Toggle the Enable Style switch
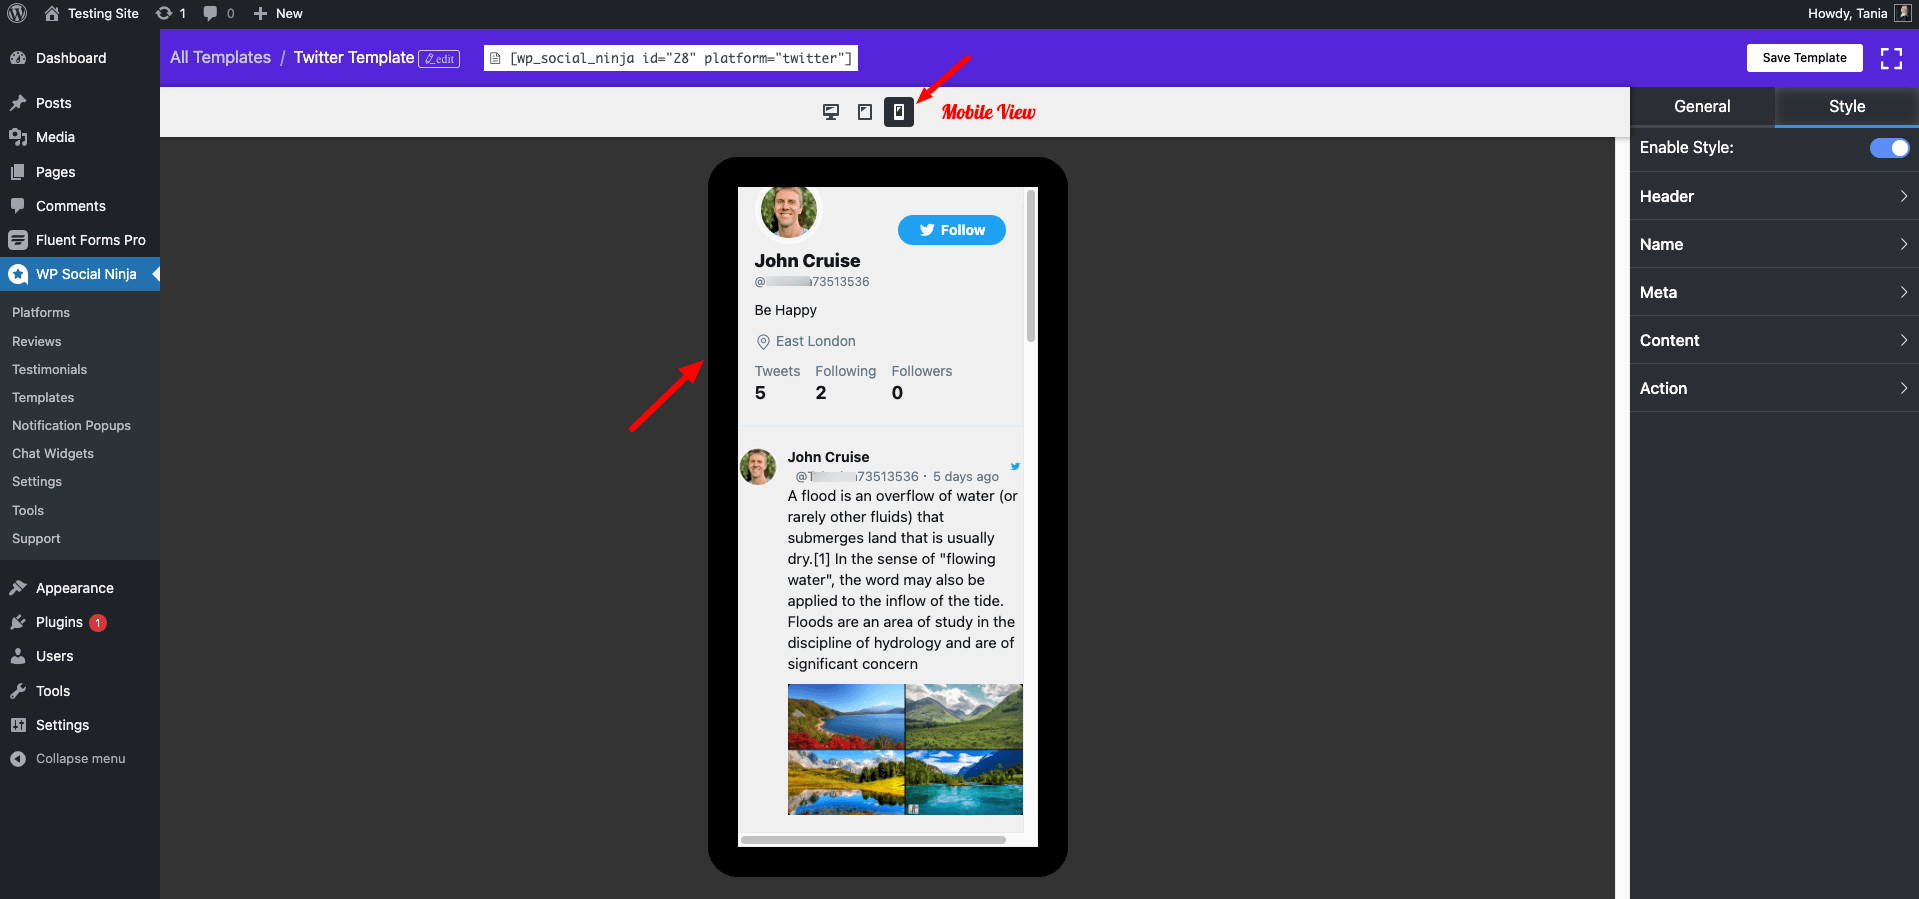The image size is (1919, 899). click(1889, 148)
